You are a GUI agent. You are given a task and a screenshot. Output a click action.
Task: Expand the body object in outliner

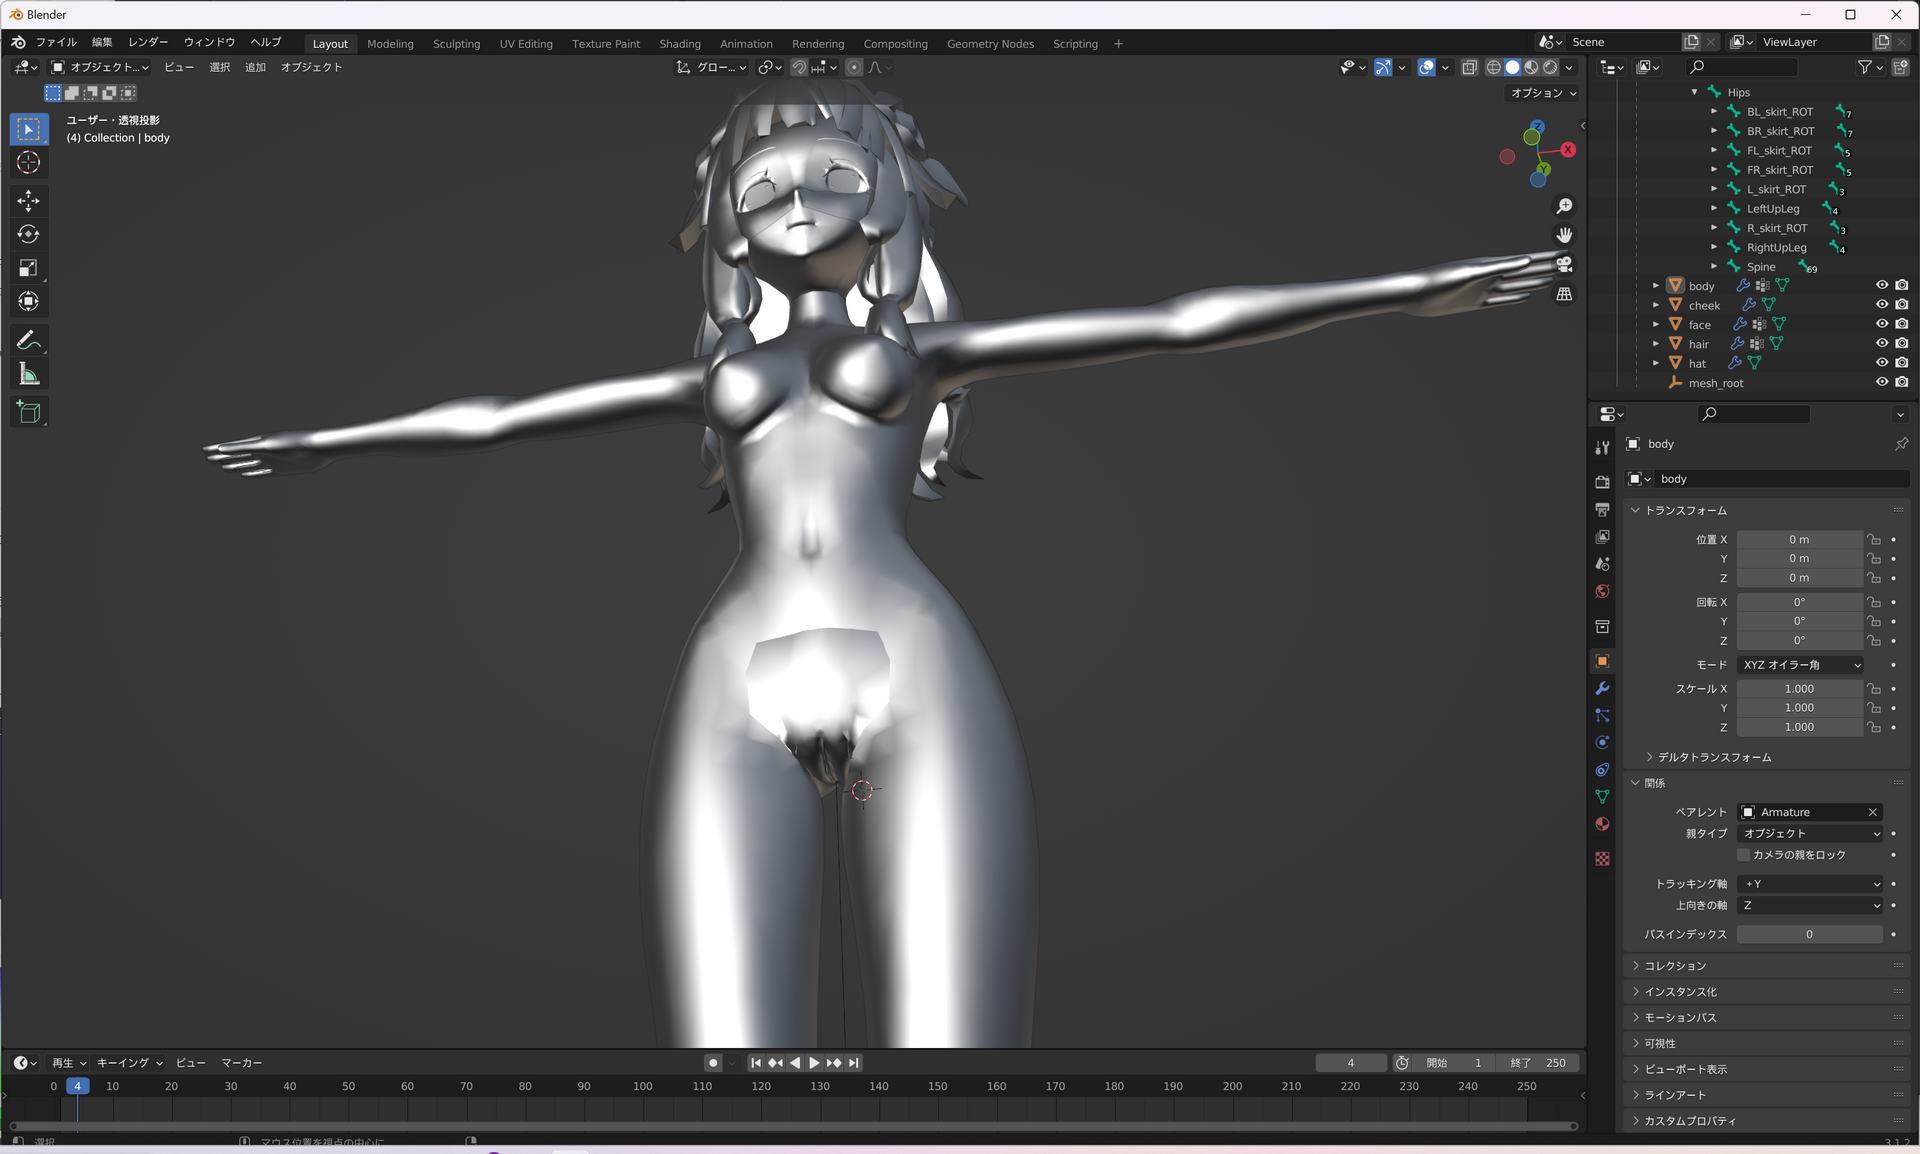[1656, 286]
